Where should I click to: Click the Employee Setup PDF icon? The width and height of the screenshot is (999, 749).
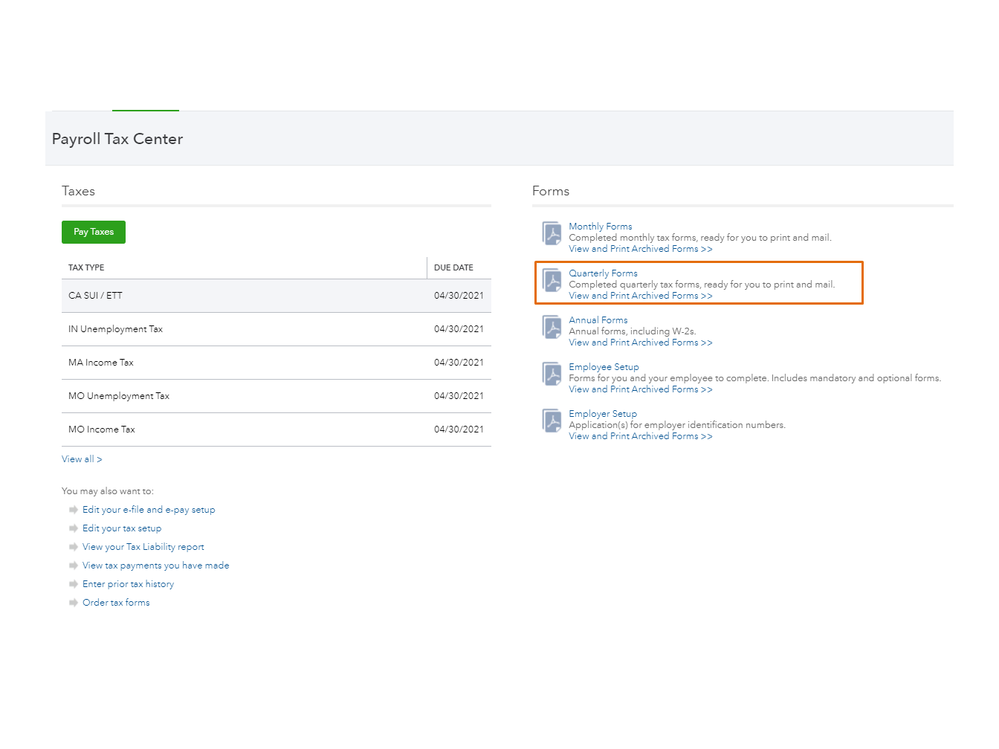pyautogui.click(x=552, y=375)
